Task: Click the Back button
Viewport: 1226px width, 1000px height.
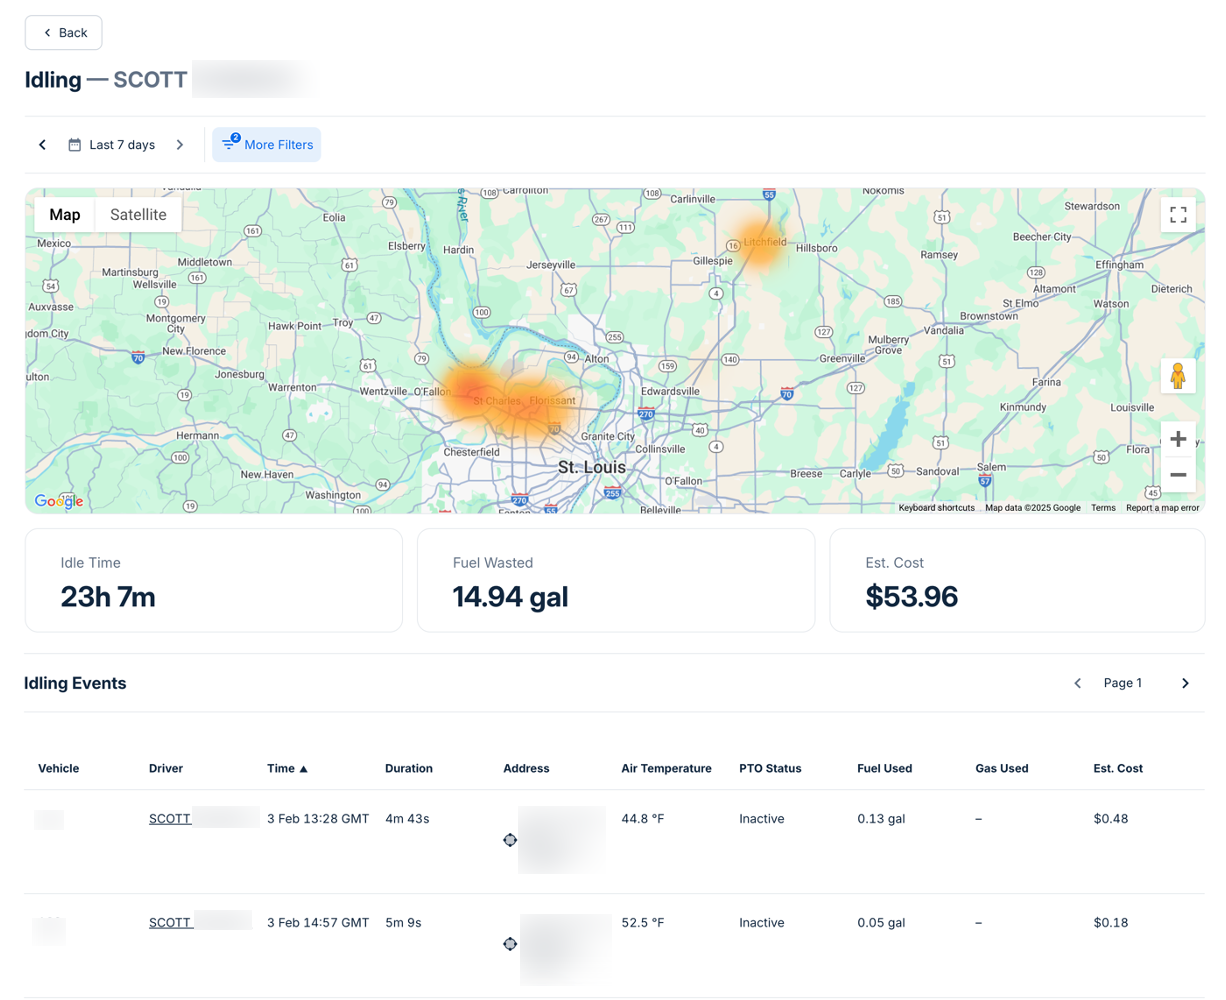Action: coord(63,32)
